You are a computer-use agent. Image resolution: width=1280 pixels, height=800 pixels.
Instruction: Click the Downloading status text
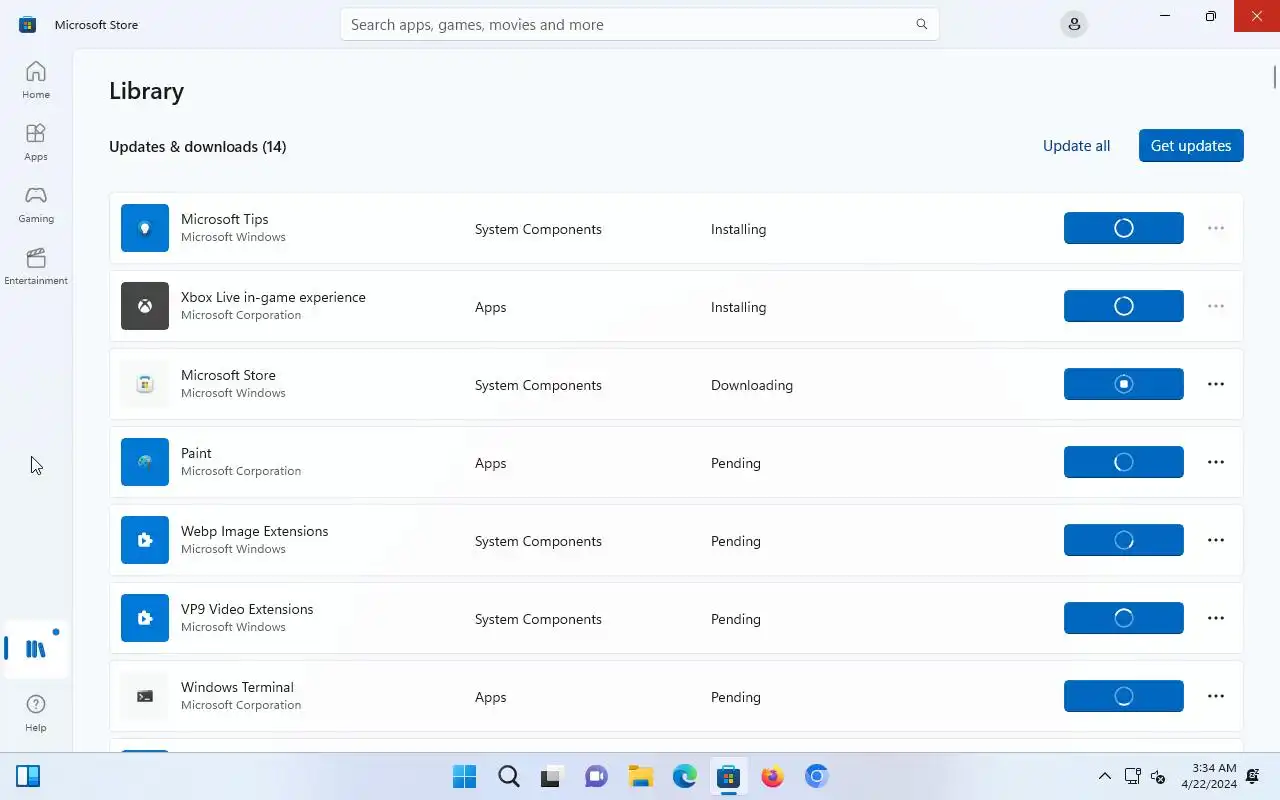[x=752, y=385]
